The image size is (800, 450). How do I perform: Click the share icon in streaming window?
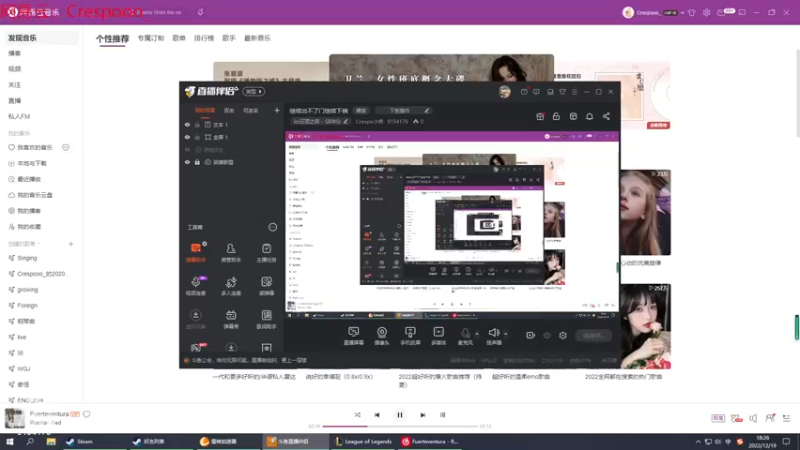point(606,116)
